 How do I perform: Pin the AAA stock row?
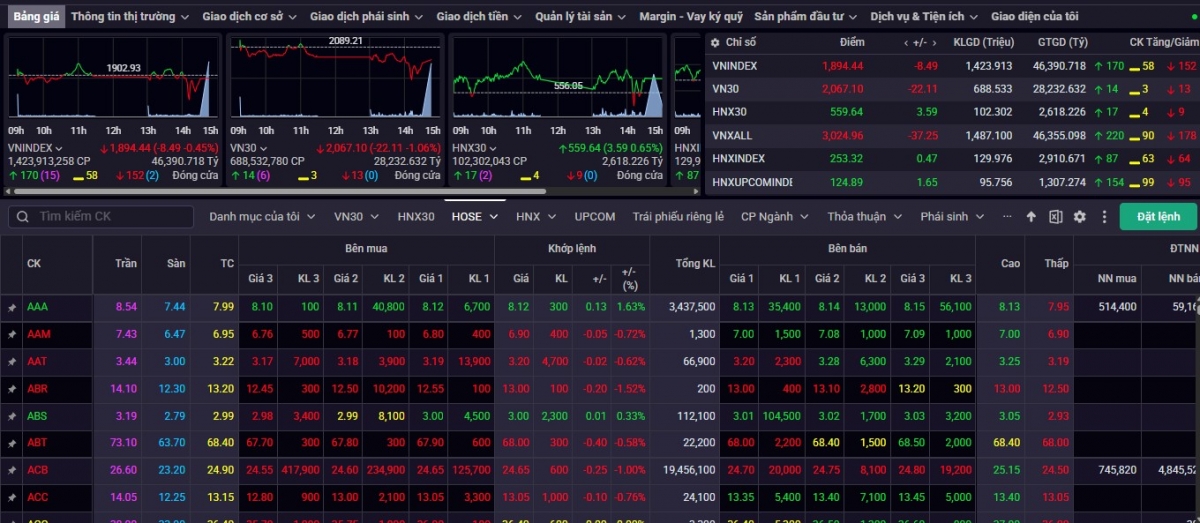point(12,307)
